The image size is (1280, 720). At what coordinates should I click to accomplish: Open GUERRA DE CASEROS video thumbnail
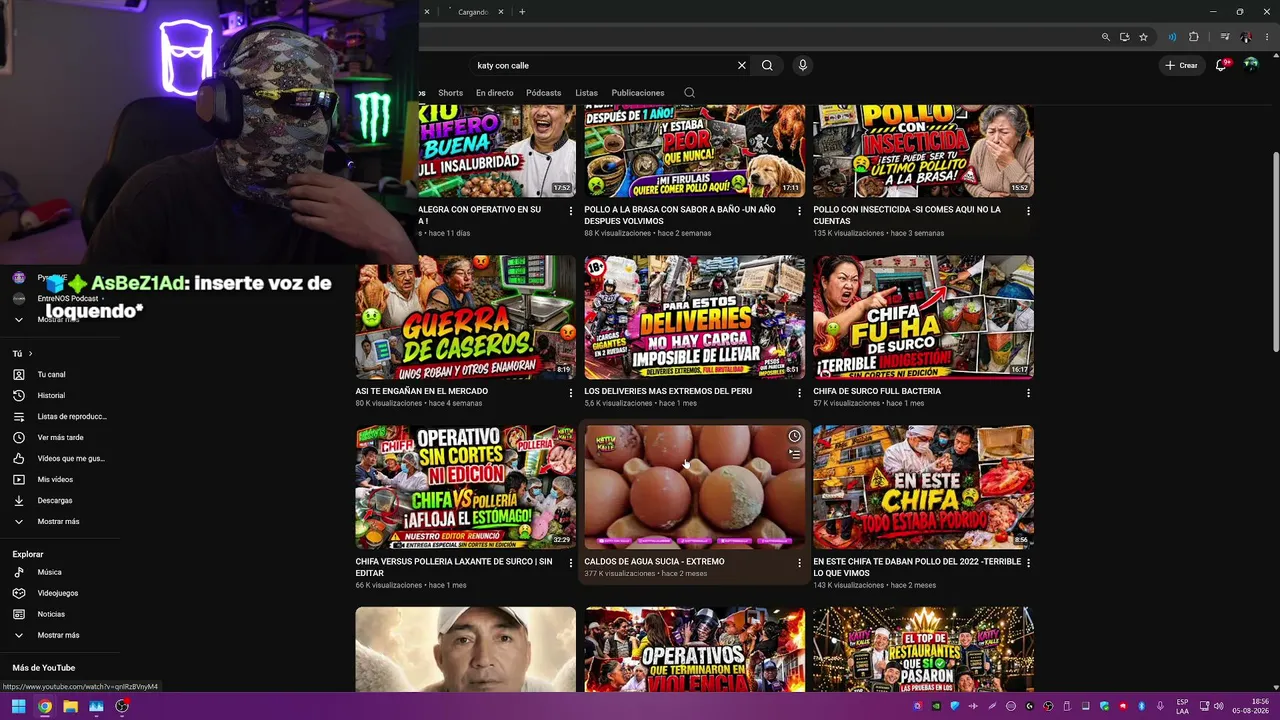coord(466,317)
